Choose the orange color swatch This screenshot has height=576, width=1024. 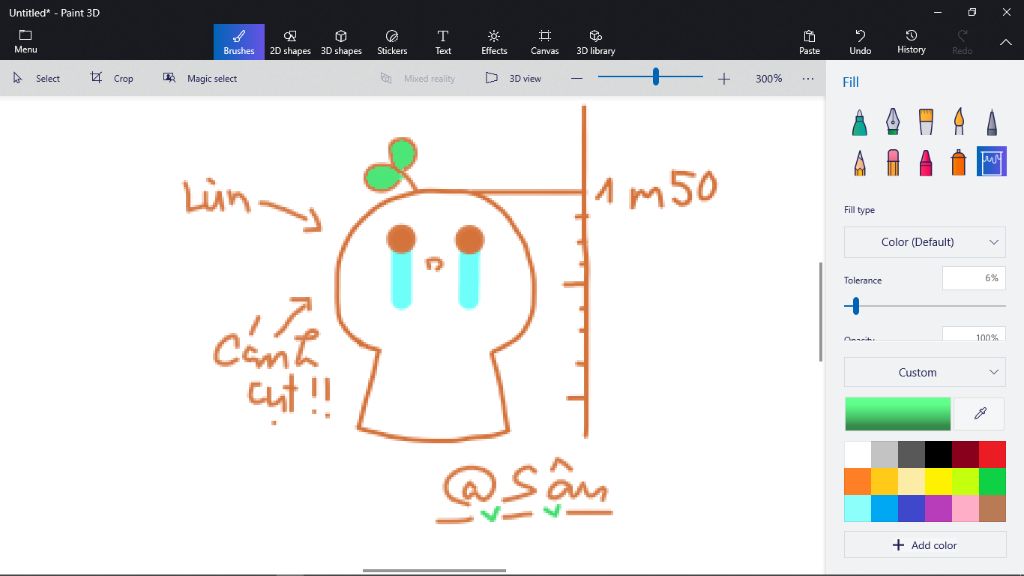[x=857, y=481]
